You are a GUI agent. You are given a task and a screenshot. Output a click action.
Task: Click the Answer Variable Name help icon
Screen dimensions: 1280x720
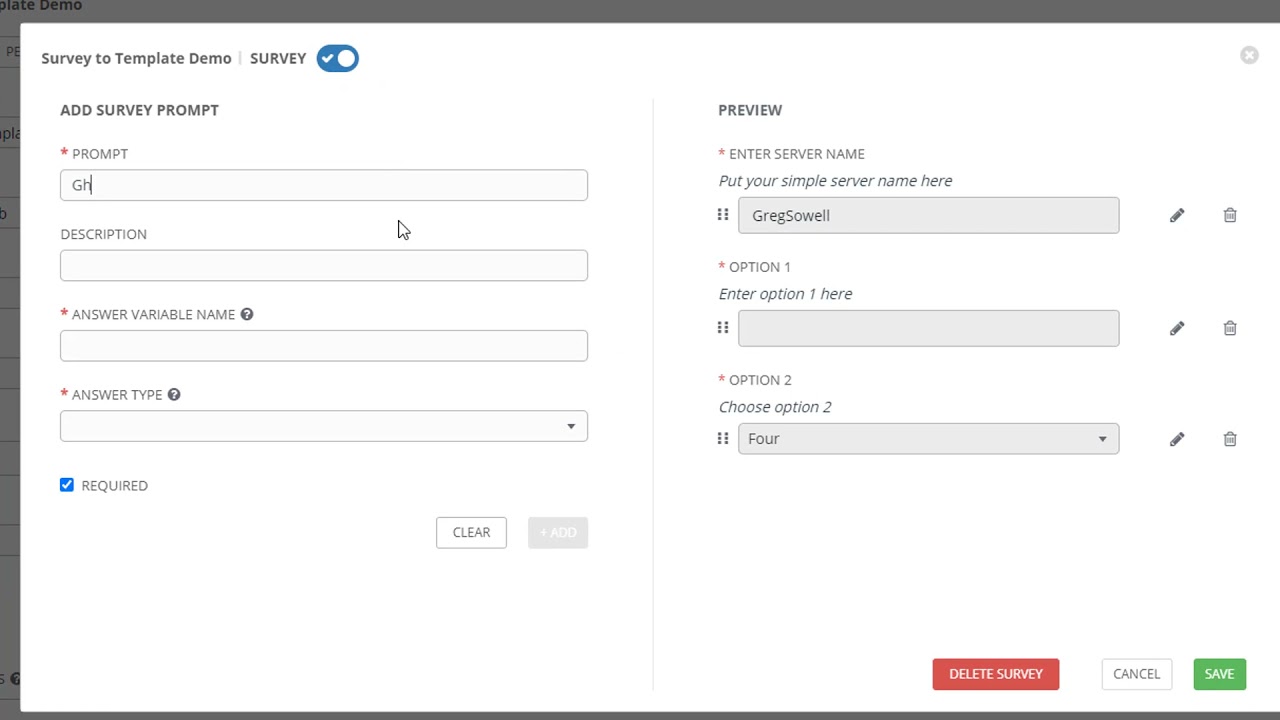click(x=247, y=314)
